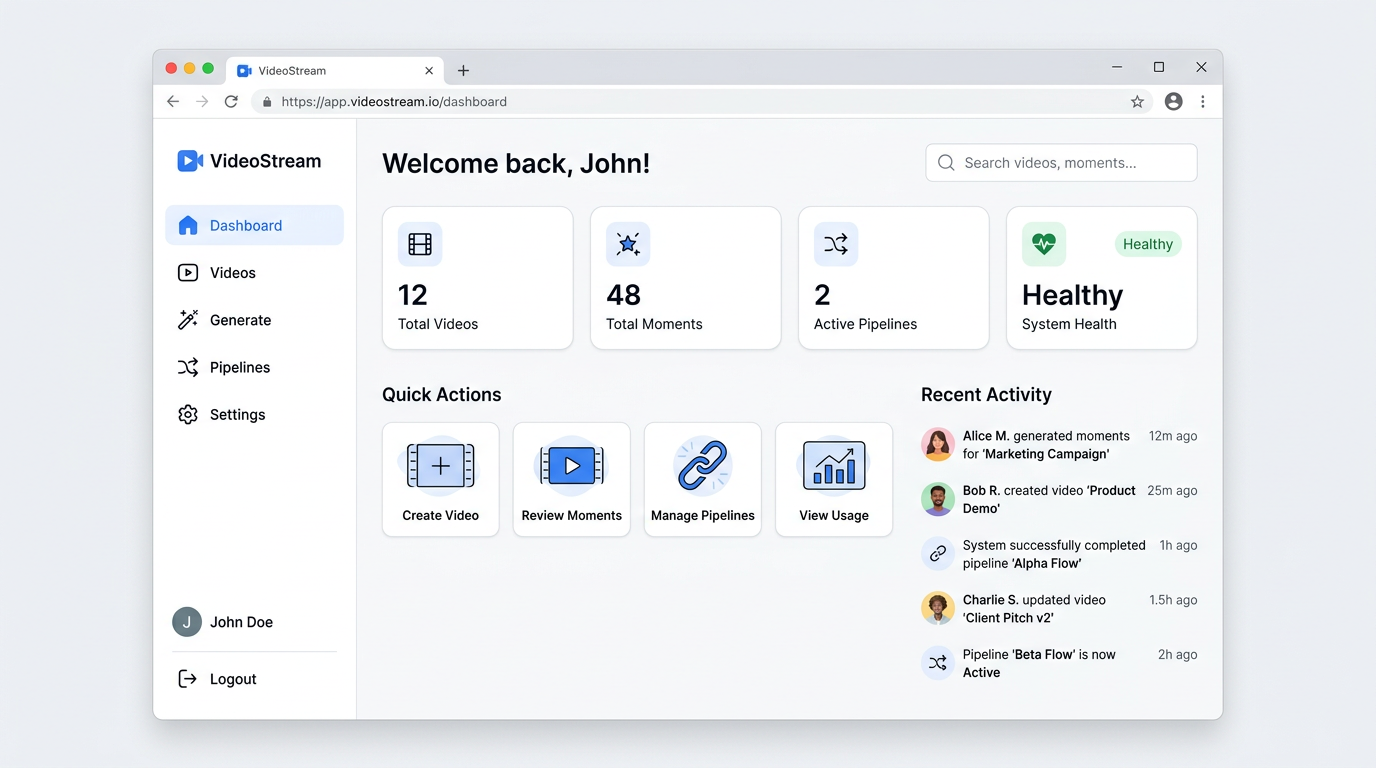Bookmark the page with the star icon
This screenshot has width=1376, height=768.
pyautogui.click(x=1137, y=101)
